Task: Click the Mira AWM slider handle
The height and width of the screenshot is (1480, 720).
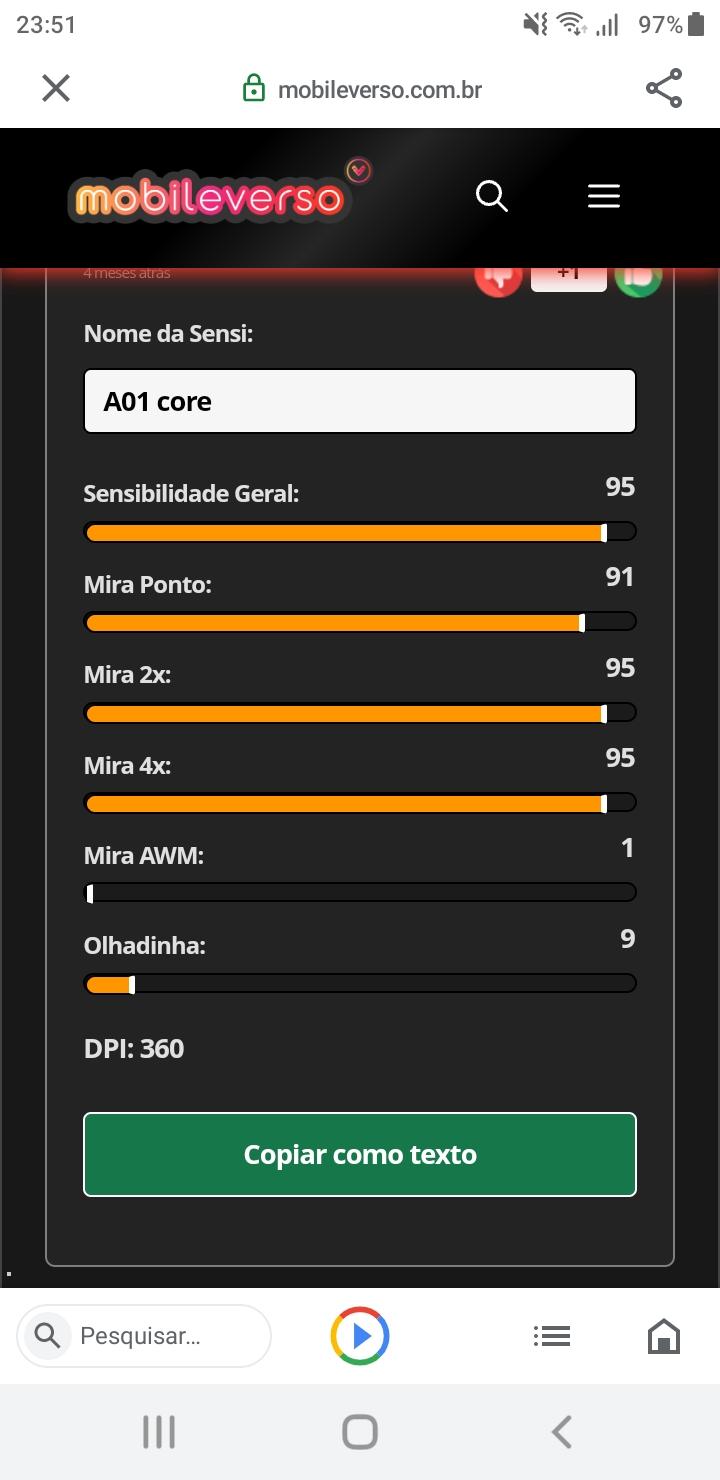Action: [x=90, y=893]
